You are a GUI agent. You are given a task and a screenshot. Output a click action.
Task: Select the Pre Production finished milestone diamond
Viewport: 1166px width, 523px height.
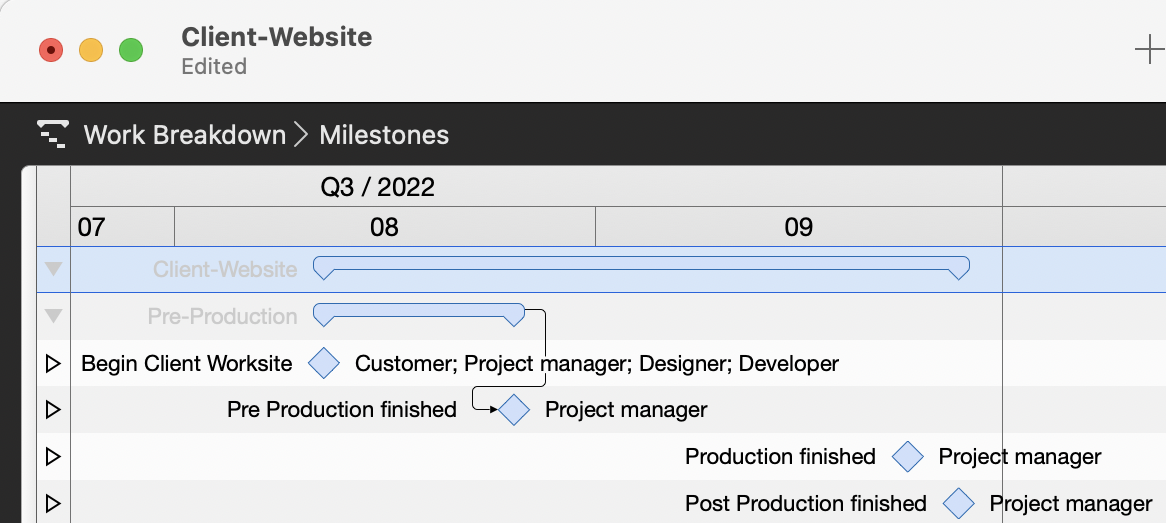pyautogui.click(x=513, y=409)
